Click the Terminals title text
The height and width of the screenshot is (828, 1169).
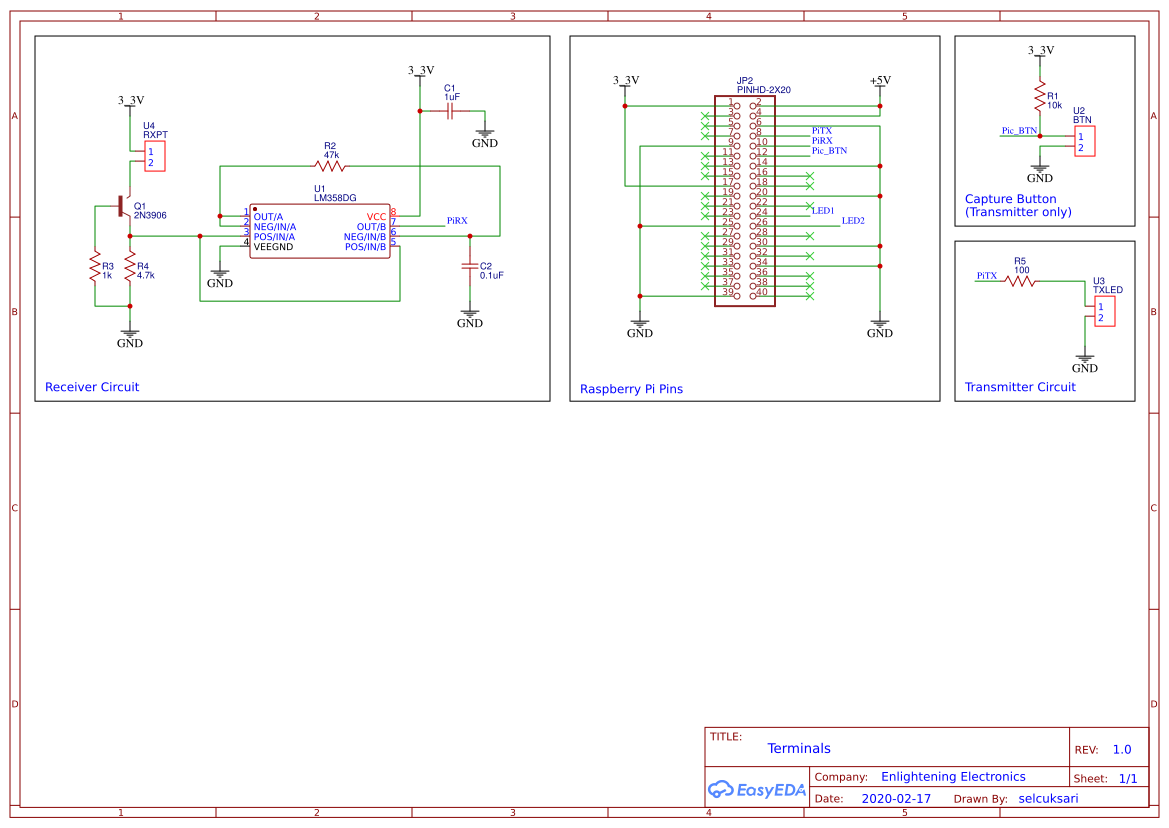coord(799,748)
